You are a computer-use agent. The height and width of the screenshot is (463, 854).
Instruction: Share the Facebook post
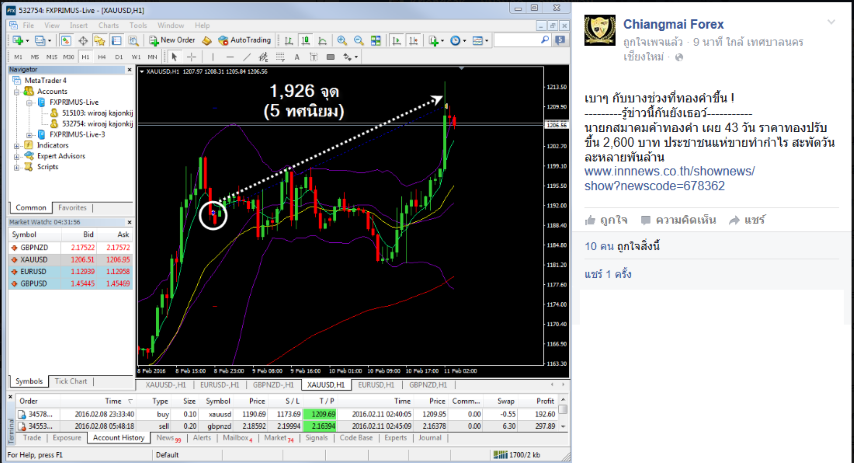pos(747,220)
